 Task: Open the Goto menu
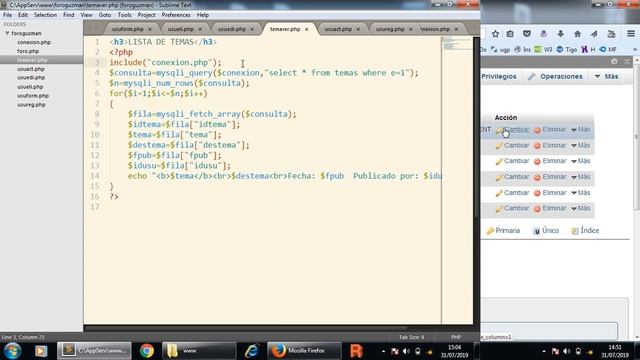click(105, 15)
